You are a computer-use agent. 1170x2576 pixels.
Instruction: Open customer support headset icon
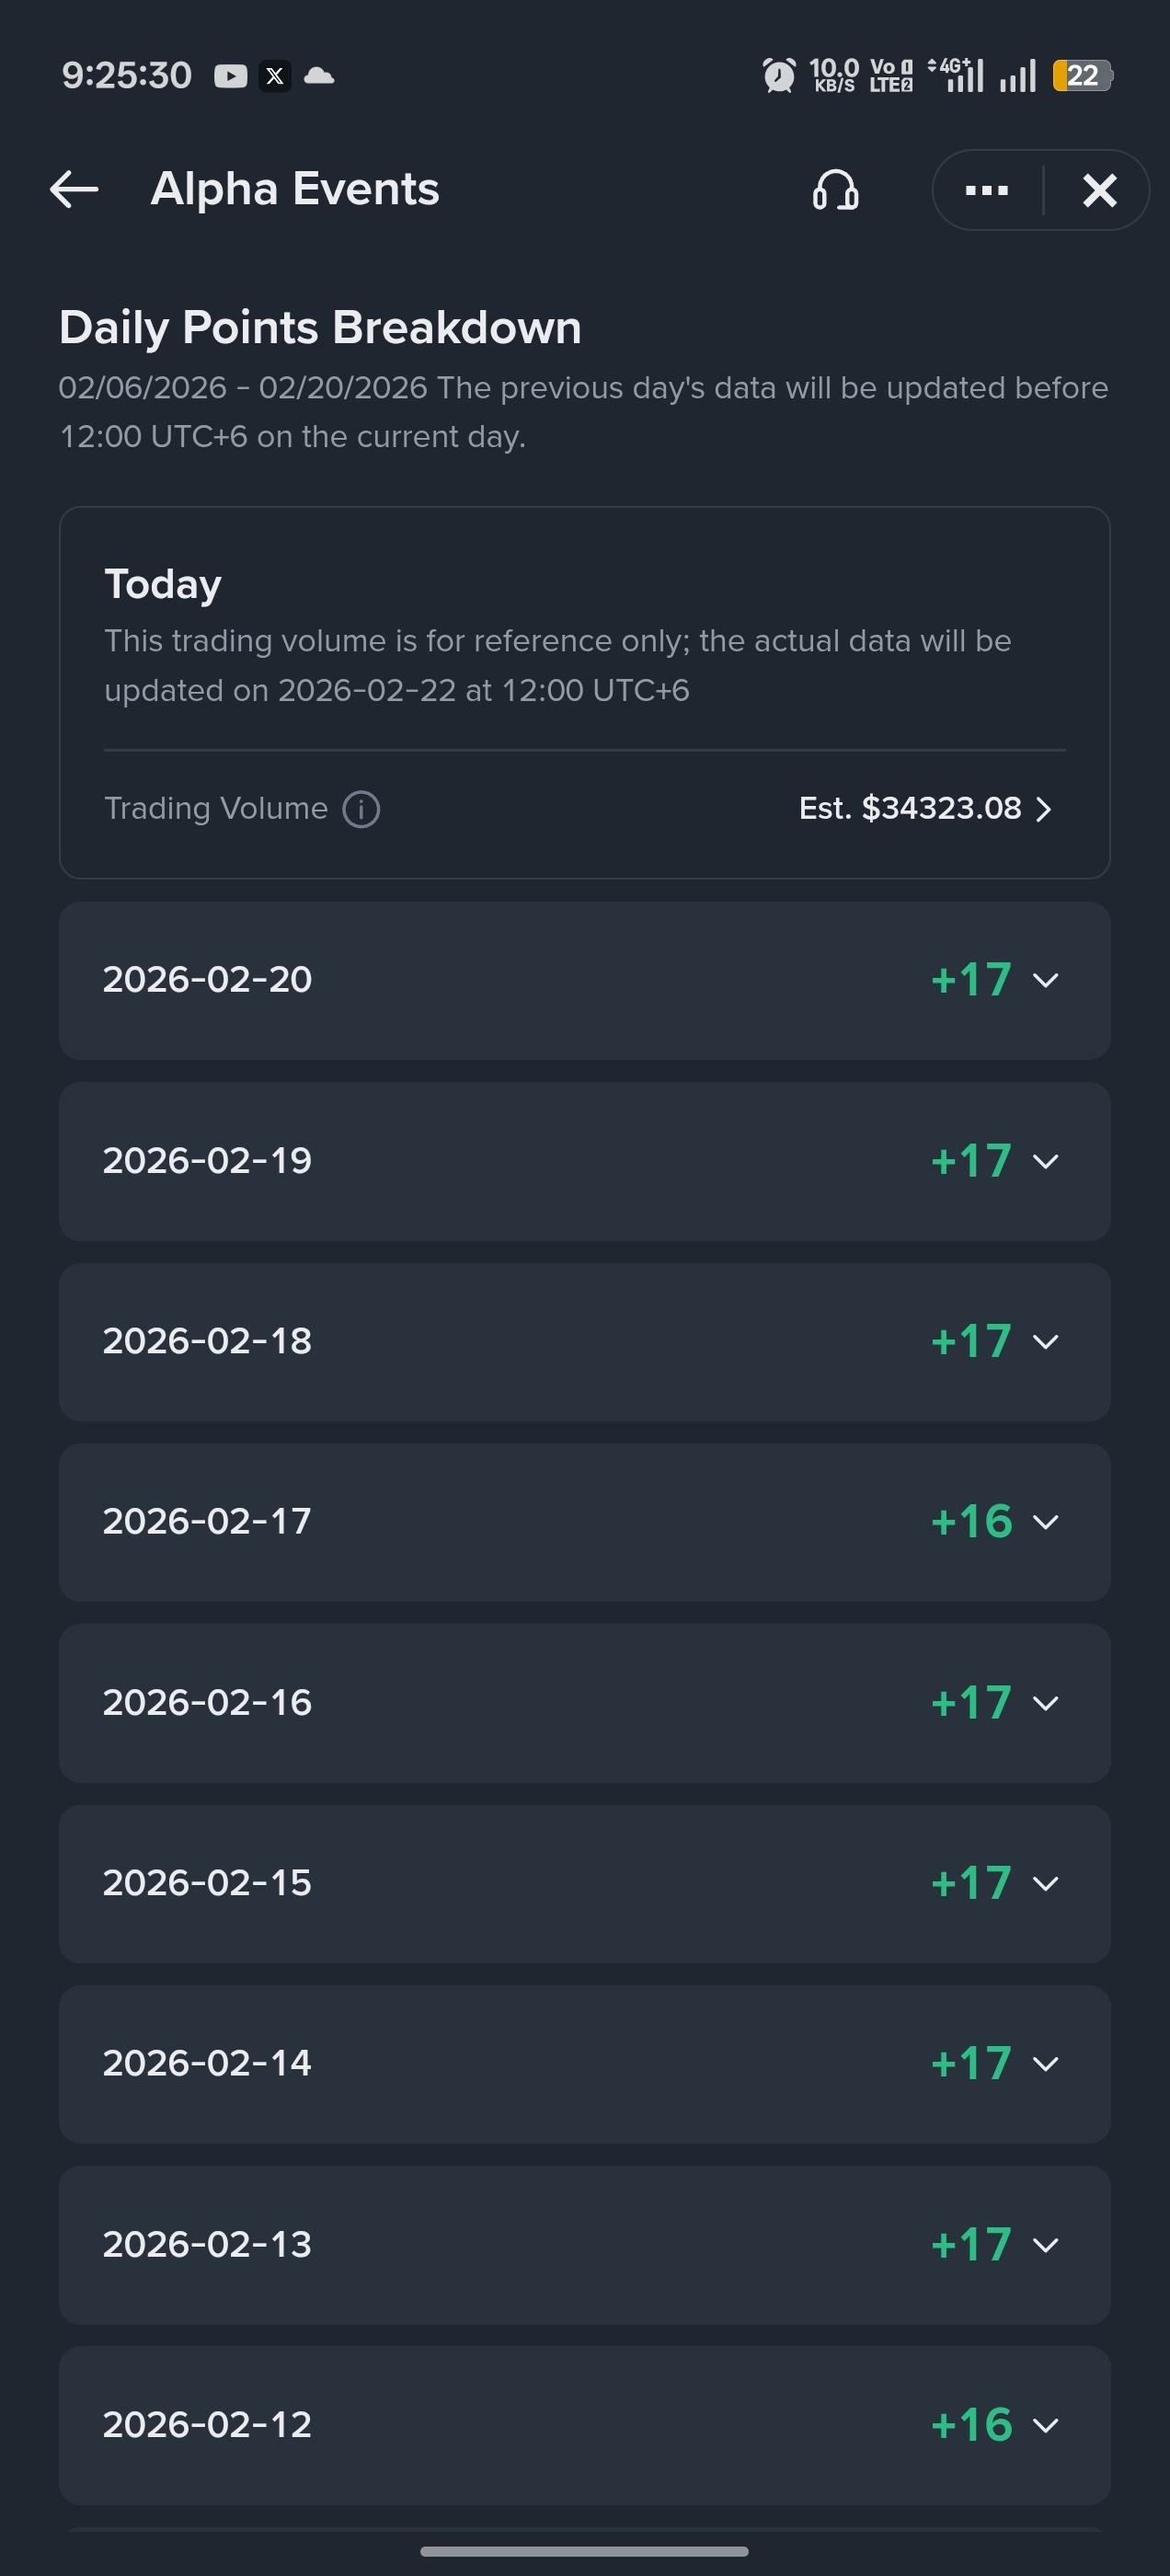(836, 189)
